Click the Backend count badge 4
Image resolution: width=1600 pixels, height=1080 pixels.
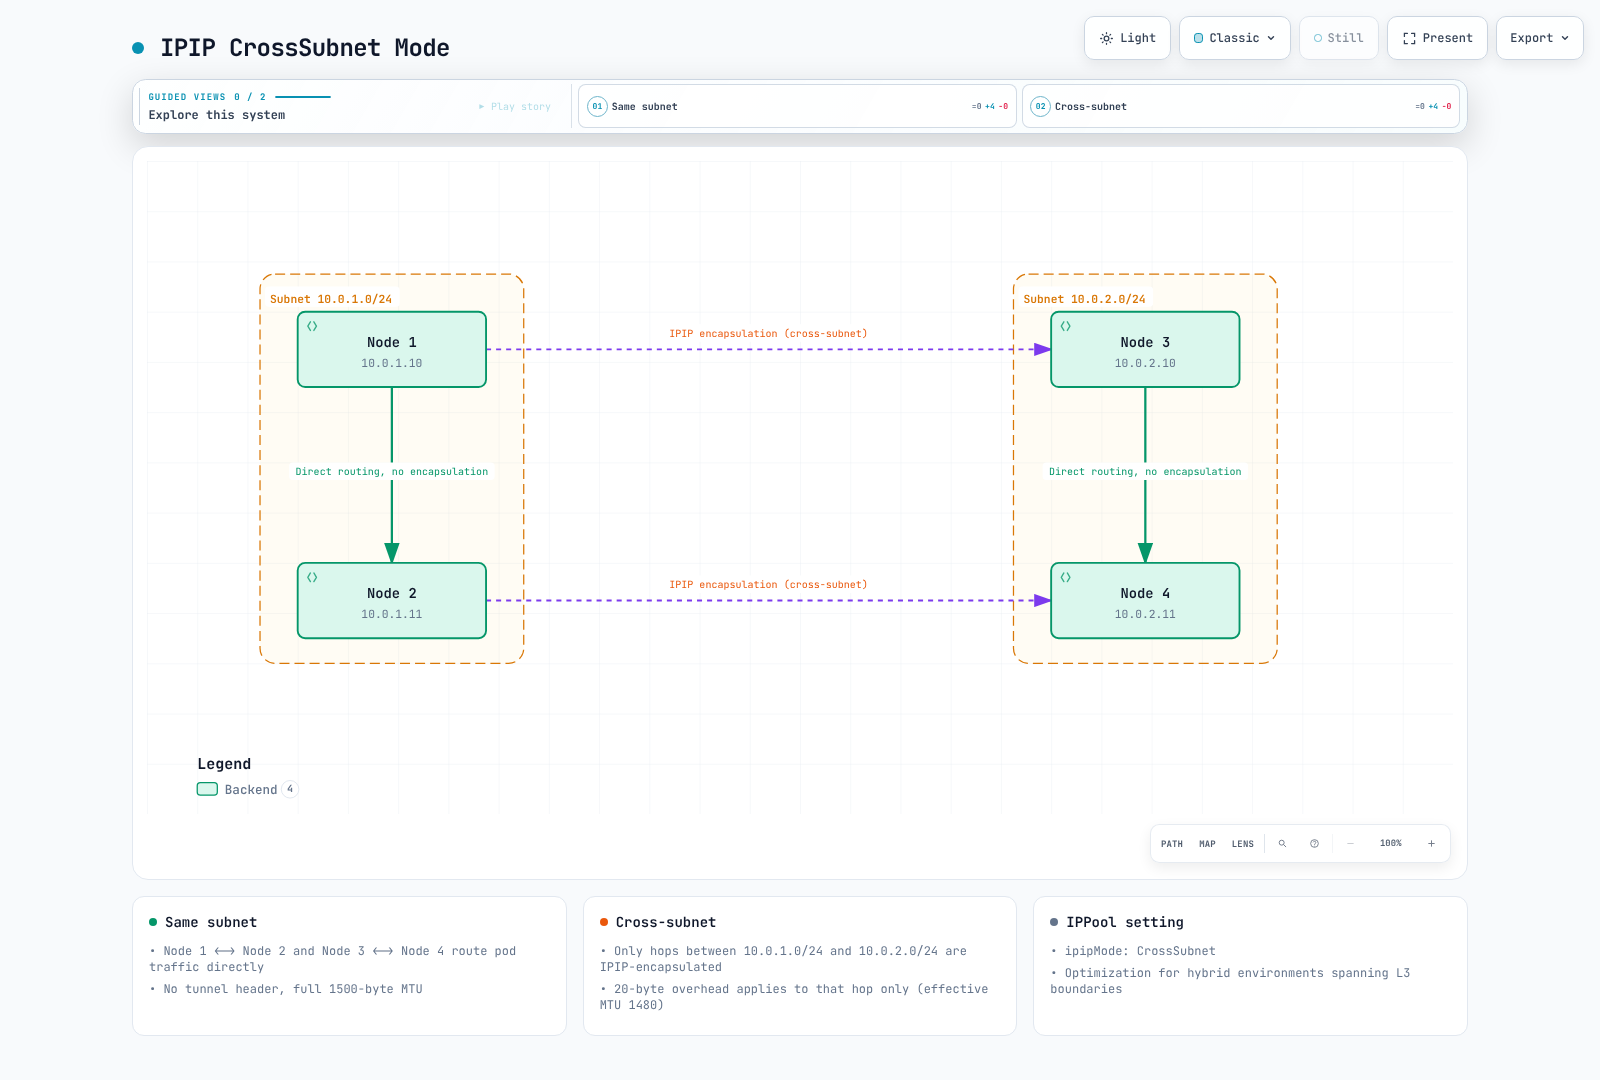click(x=290, y=789)
